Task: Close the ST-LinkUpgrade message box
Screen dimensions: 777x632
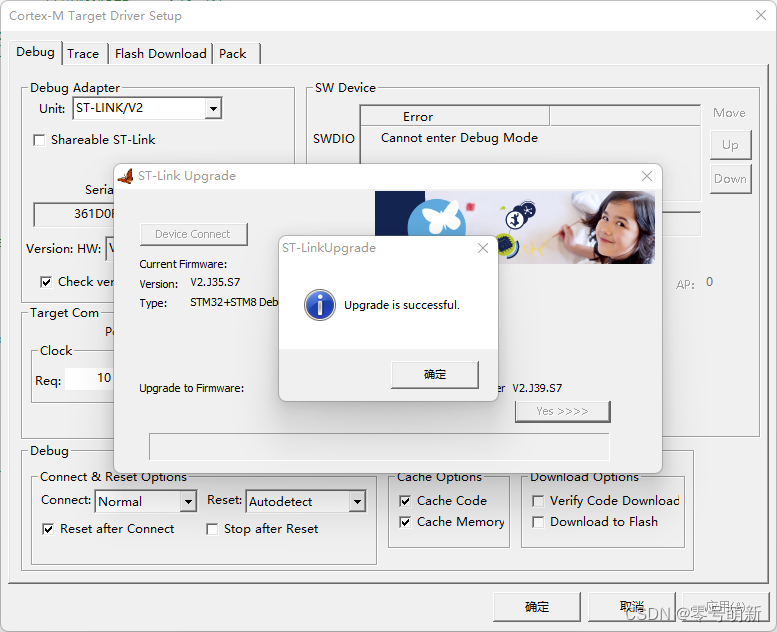Action: (x=483, y=248)
